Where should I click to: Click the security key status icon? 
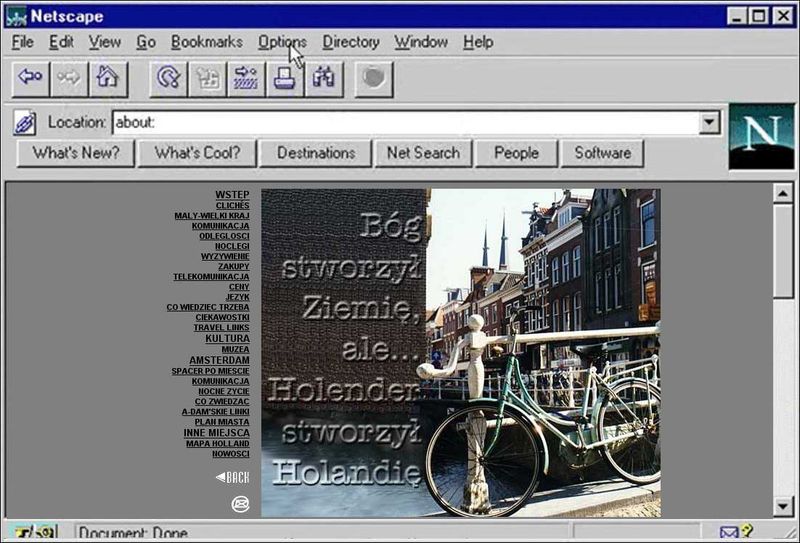pos(35,533)
